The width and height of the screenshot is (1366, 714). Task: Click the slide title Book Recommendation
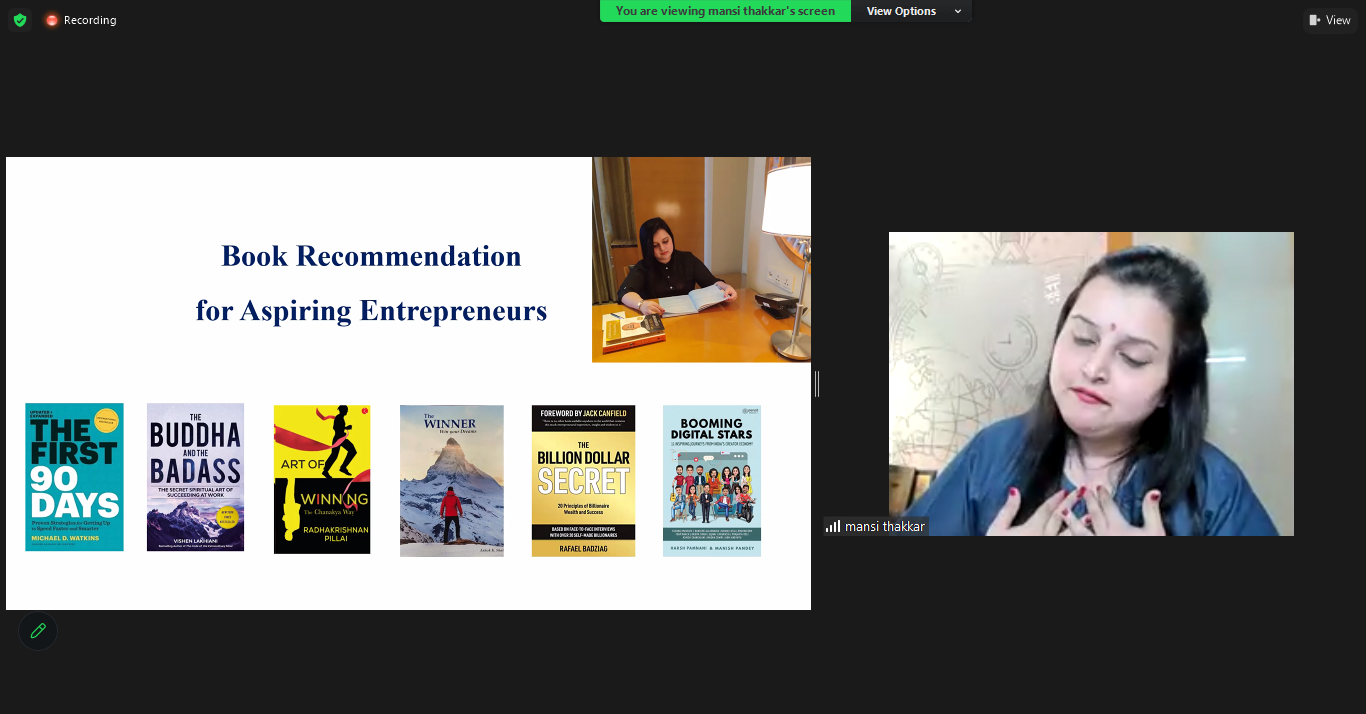click(x=371, y=256)
